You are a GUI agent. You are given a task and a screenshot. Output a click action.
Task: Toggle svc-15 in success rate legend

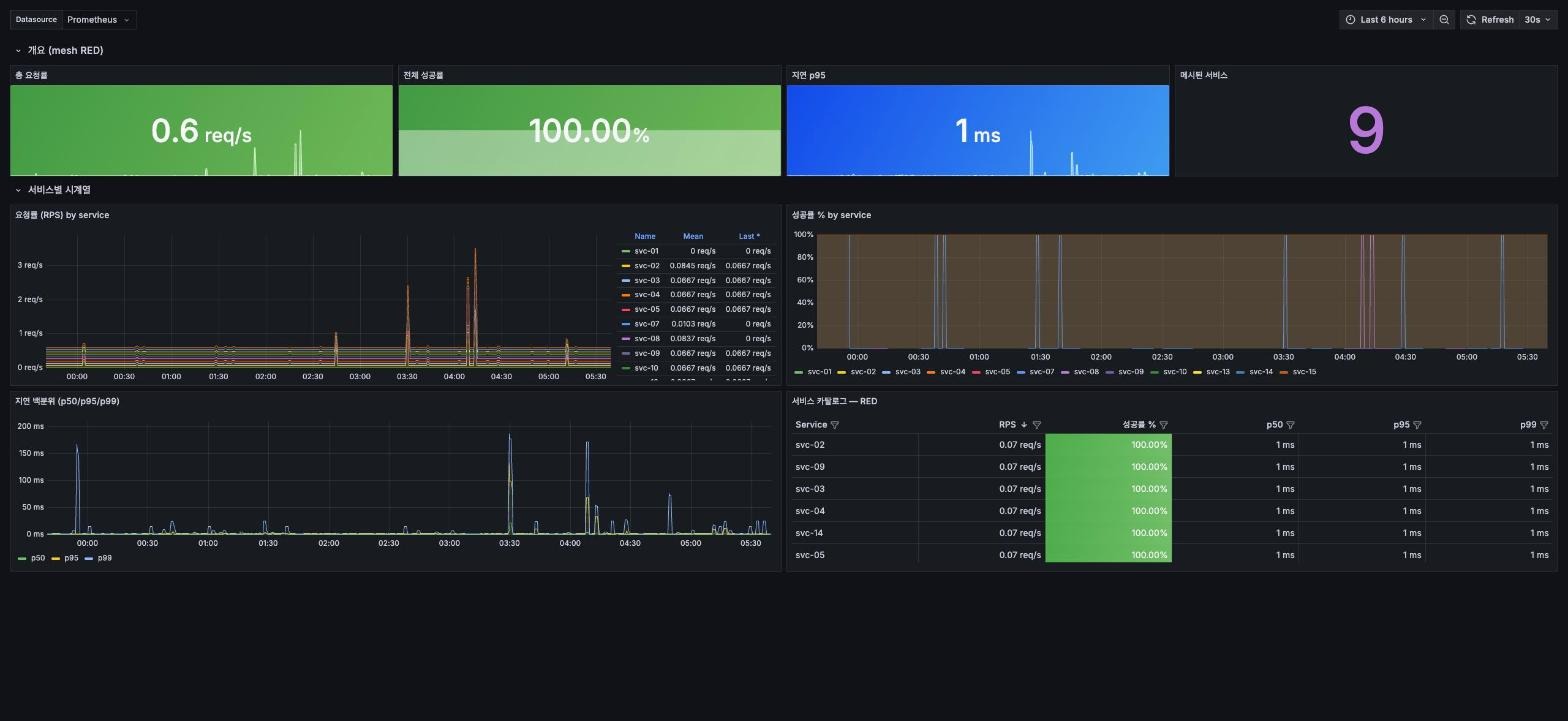click(x=1304, y=372)
